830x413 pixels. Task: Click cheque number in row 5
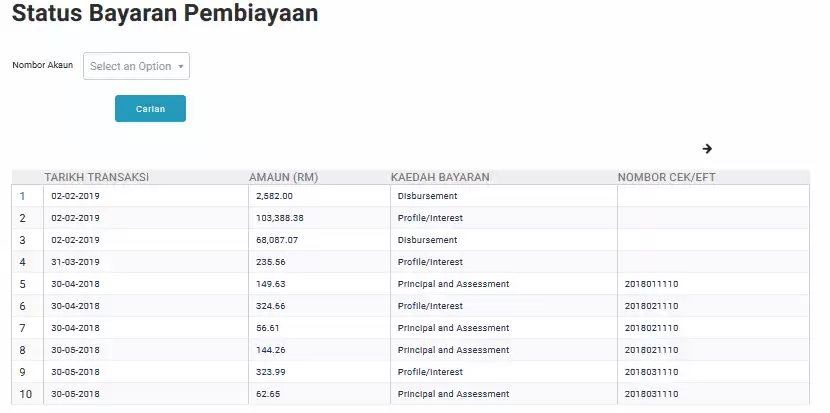[651, 284]
